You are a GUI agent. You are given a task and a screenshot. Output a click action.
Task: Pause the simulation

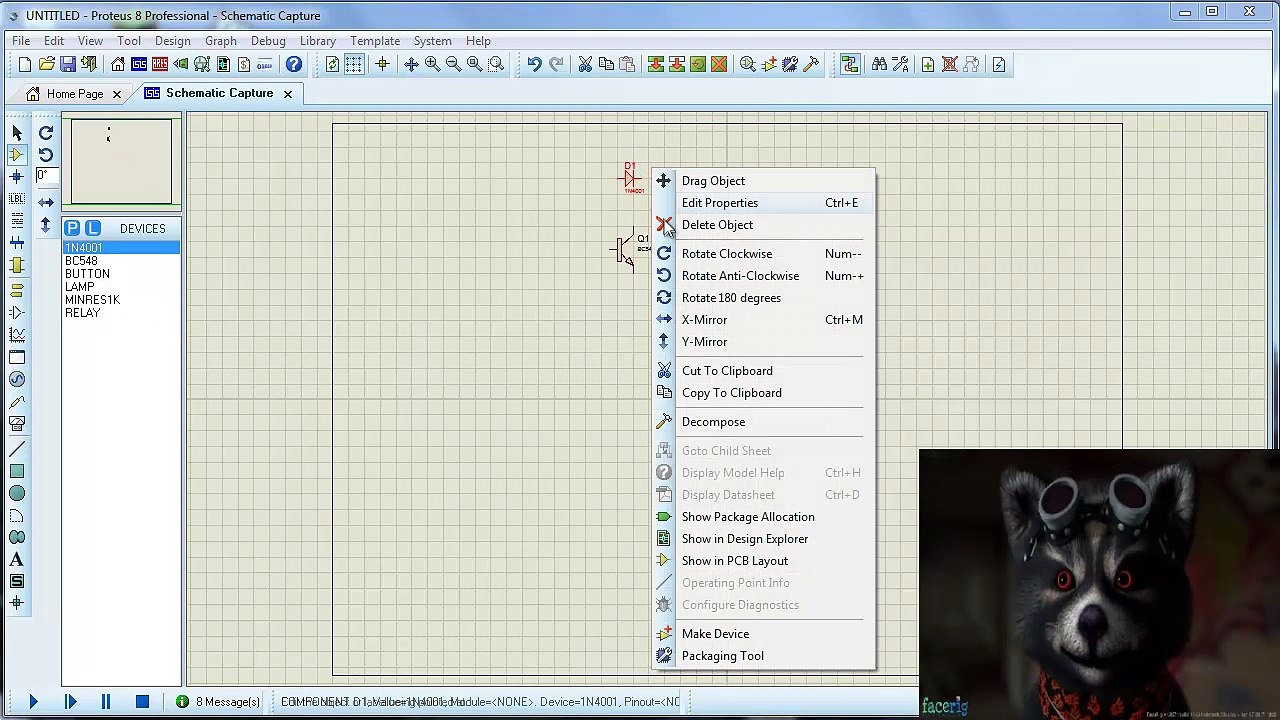(x=105, y=702)
